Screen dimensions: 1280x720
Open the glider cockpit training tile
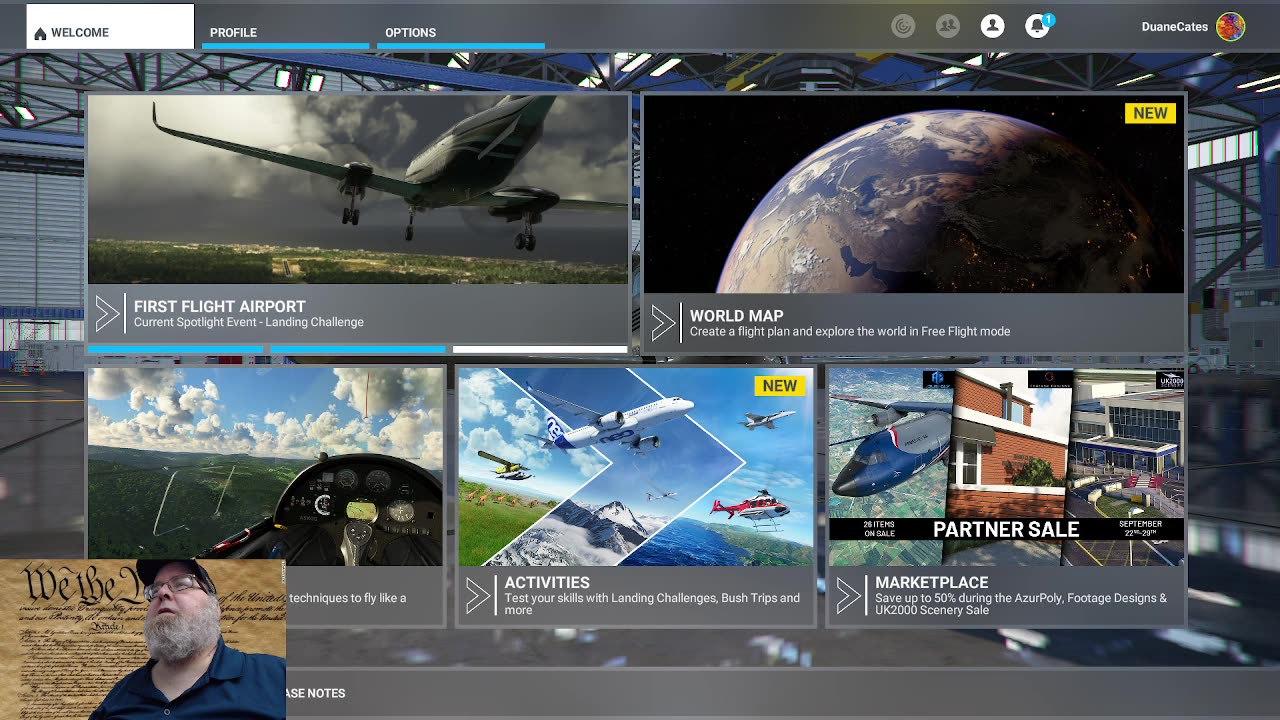265,465
